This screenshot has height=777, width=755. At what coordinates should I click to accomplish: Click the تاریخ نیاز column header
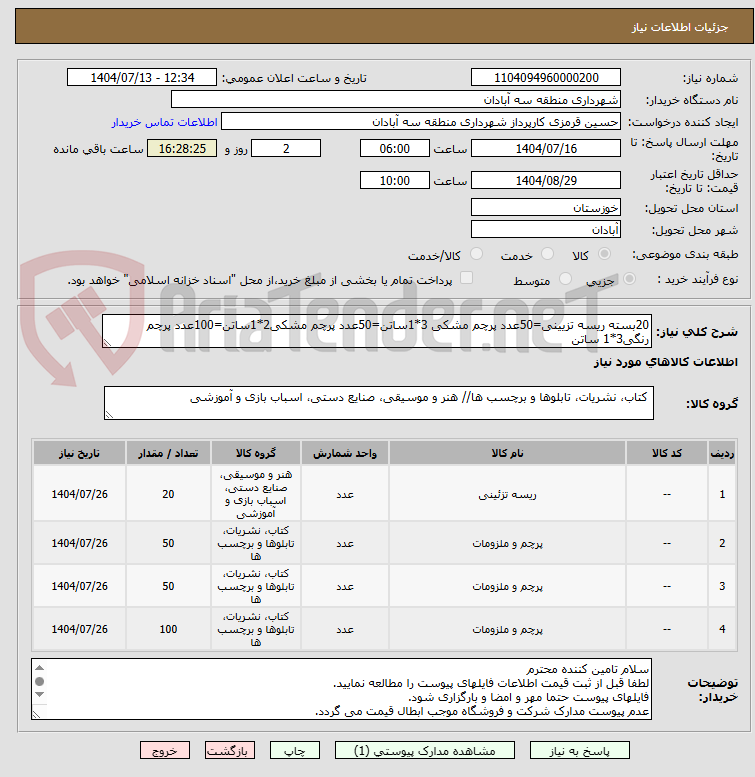point(79,453)
